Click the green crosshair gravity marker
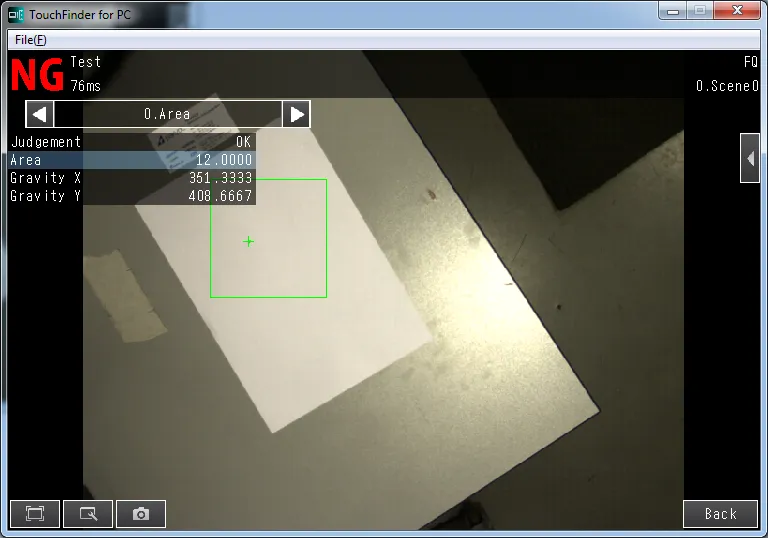Image resolution: width=768 pixels, height=538 pixels. [249, 241]
